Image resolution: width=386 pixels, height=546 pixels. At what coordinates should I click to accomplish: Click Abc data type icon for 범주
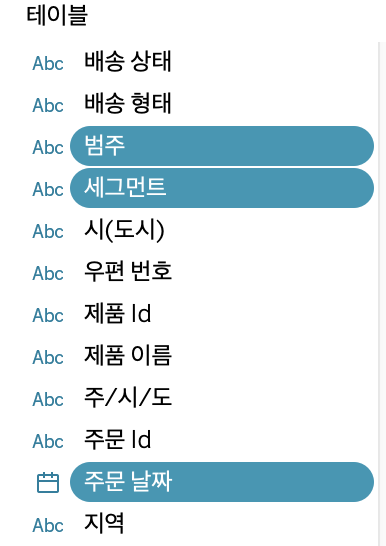pyautogui.click(x=48, y=148)
